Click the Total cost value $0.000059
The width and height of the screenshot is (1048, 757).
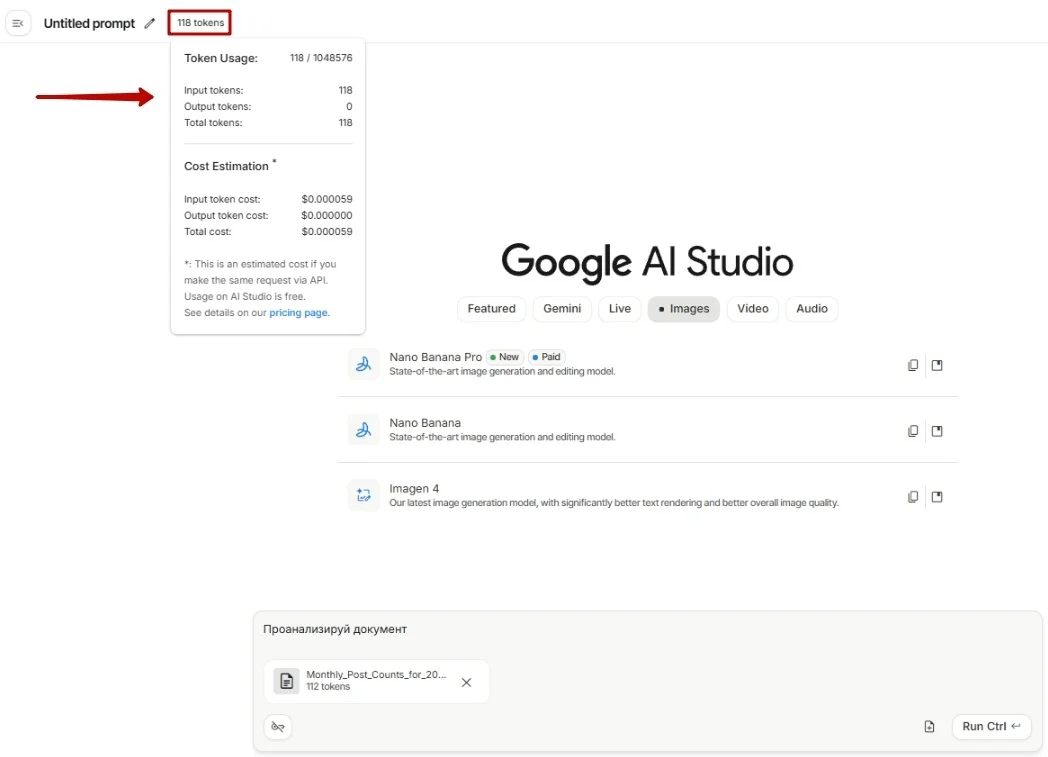(x=327, y=231)
